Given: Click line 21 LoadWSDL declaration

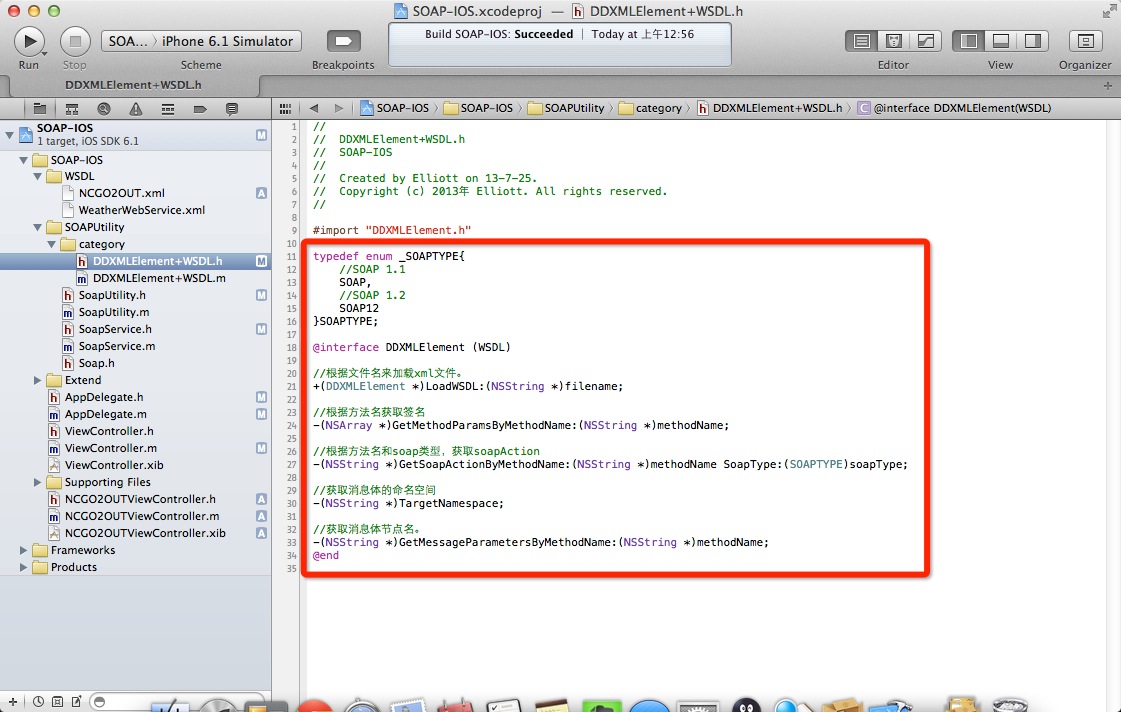Looking at the screenshot, I should (468, 387).
